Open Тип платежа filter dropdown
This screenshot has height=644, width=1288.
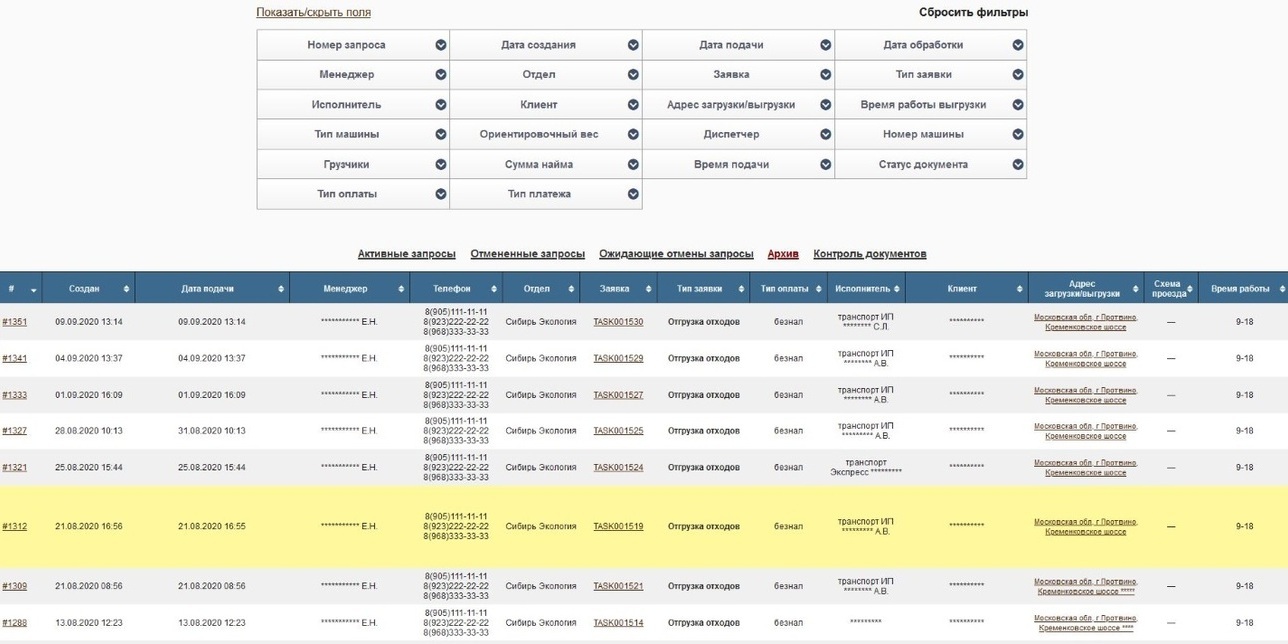pyautogui.click(x=633, y=194)
